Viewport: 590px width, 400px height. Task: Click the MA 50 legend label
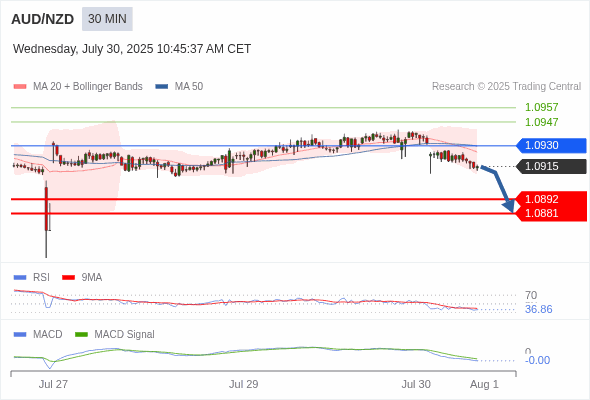189,87
